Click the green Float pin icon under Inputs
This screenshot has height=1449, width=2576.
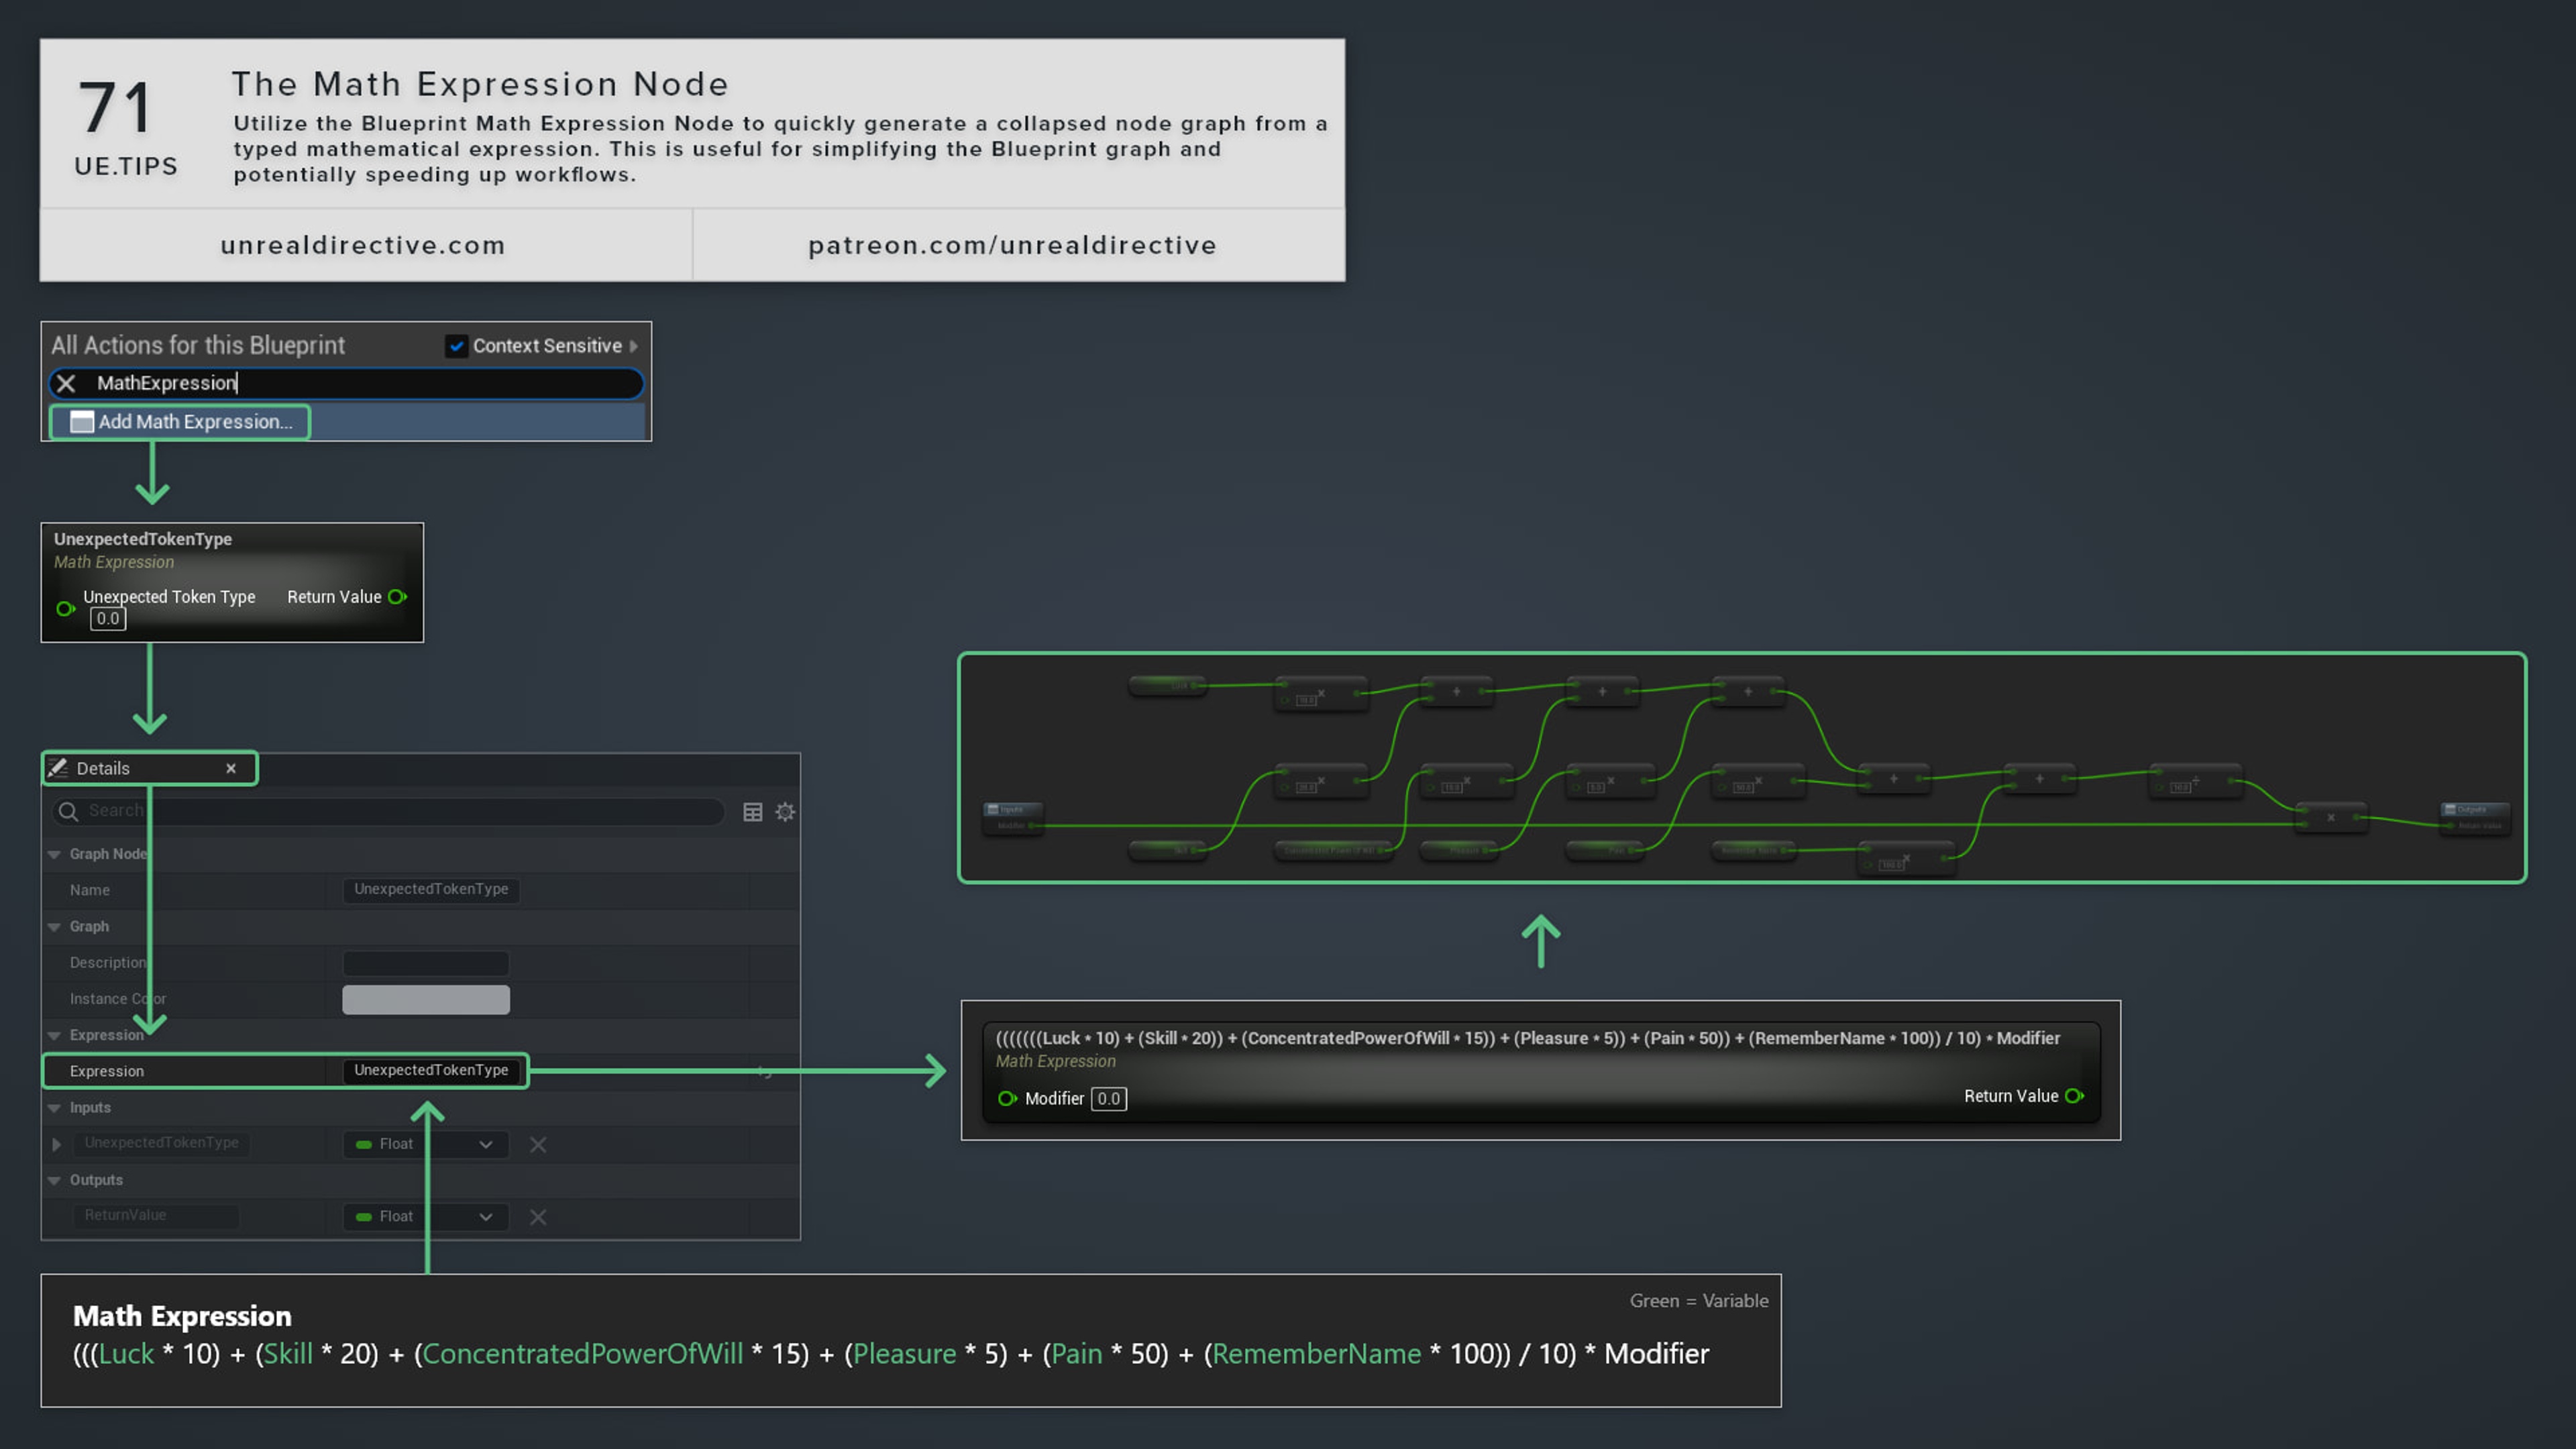[x=363, y=1144]
